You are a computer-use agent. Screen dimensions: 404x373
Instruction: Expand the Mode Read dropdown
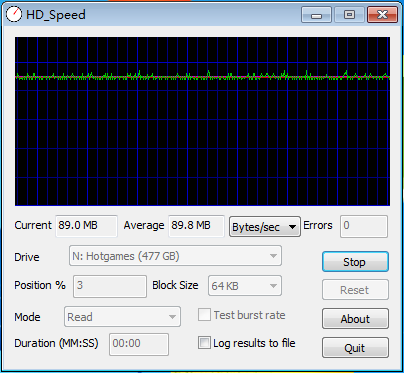[x=122, y=317]
